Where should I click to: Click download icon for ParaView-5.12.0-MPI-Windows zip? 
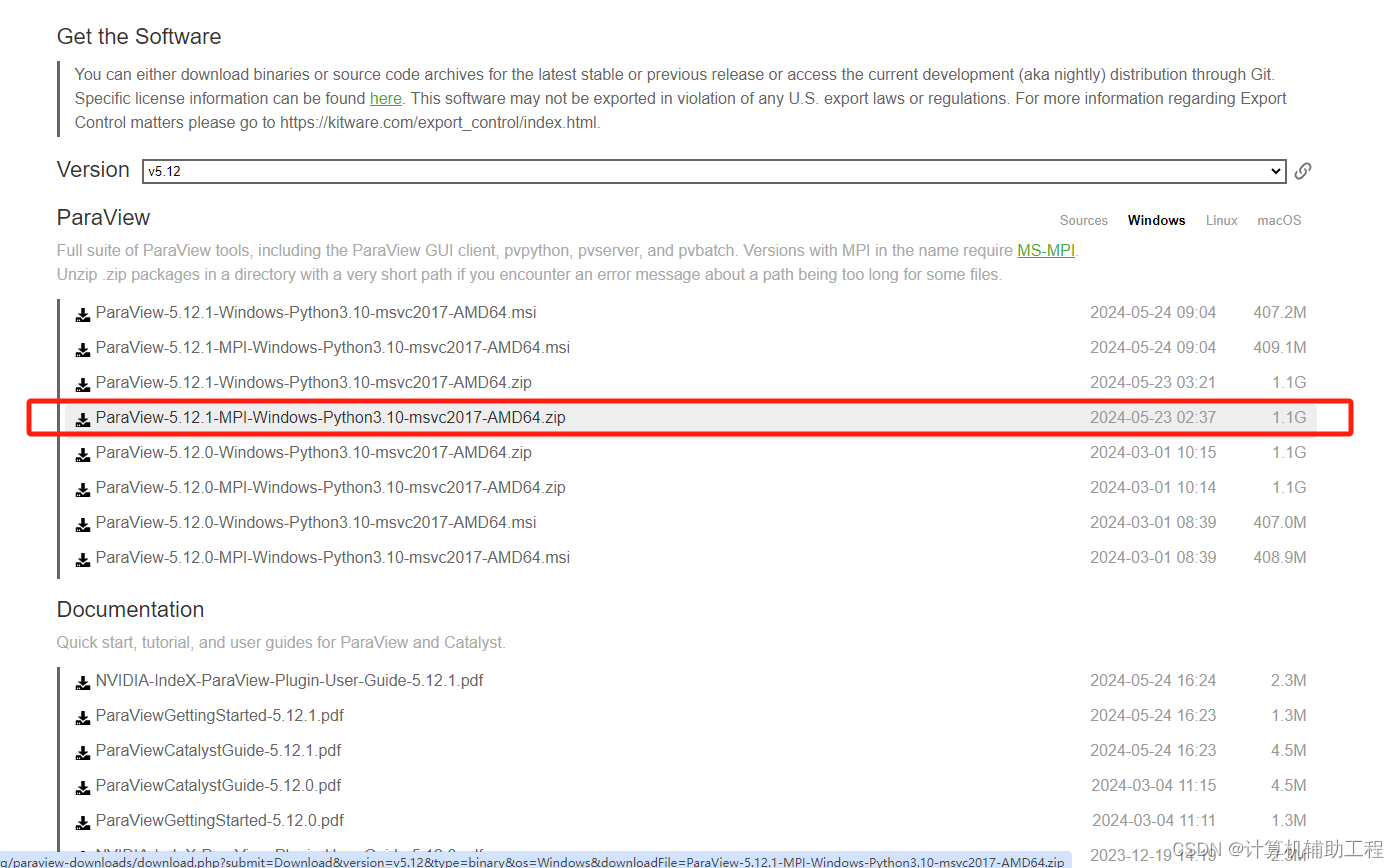point(83,490)
